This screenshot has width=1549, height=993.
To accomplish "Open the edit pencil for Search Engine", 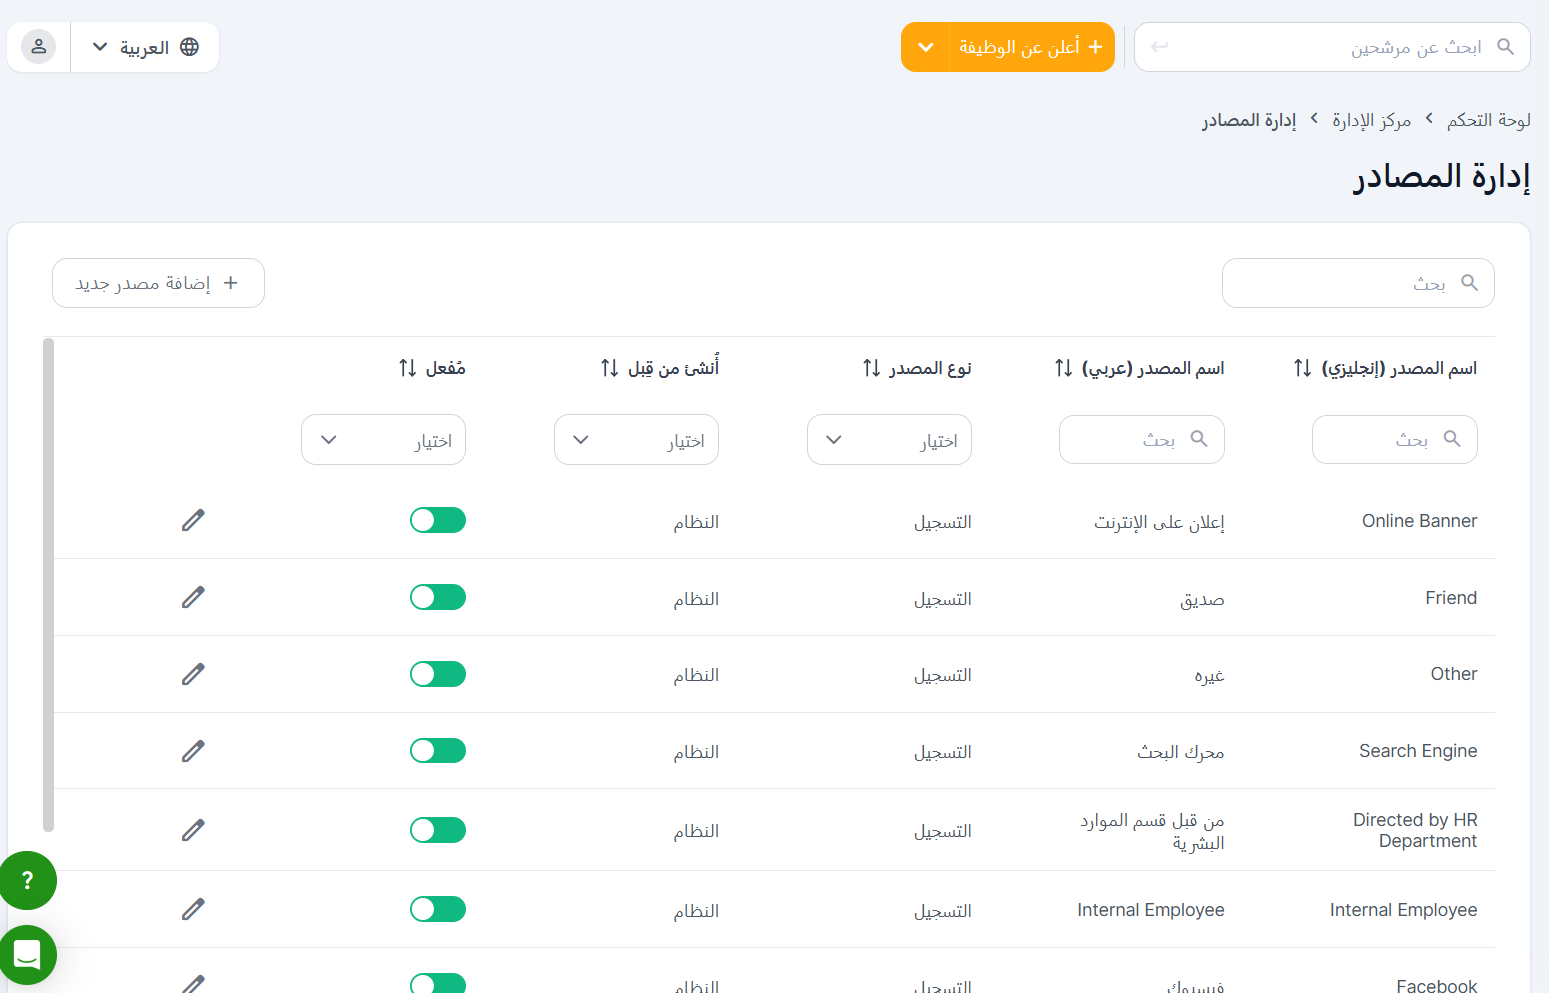I will pyautogui.click(x=193, y=751).
